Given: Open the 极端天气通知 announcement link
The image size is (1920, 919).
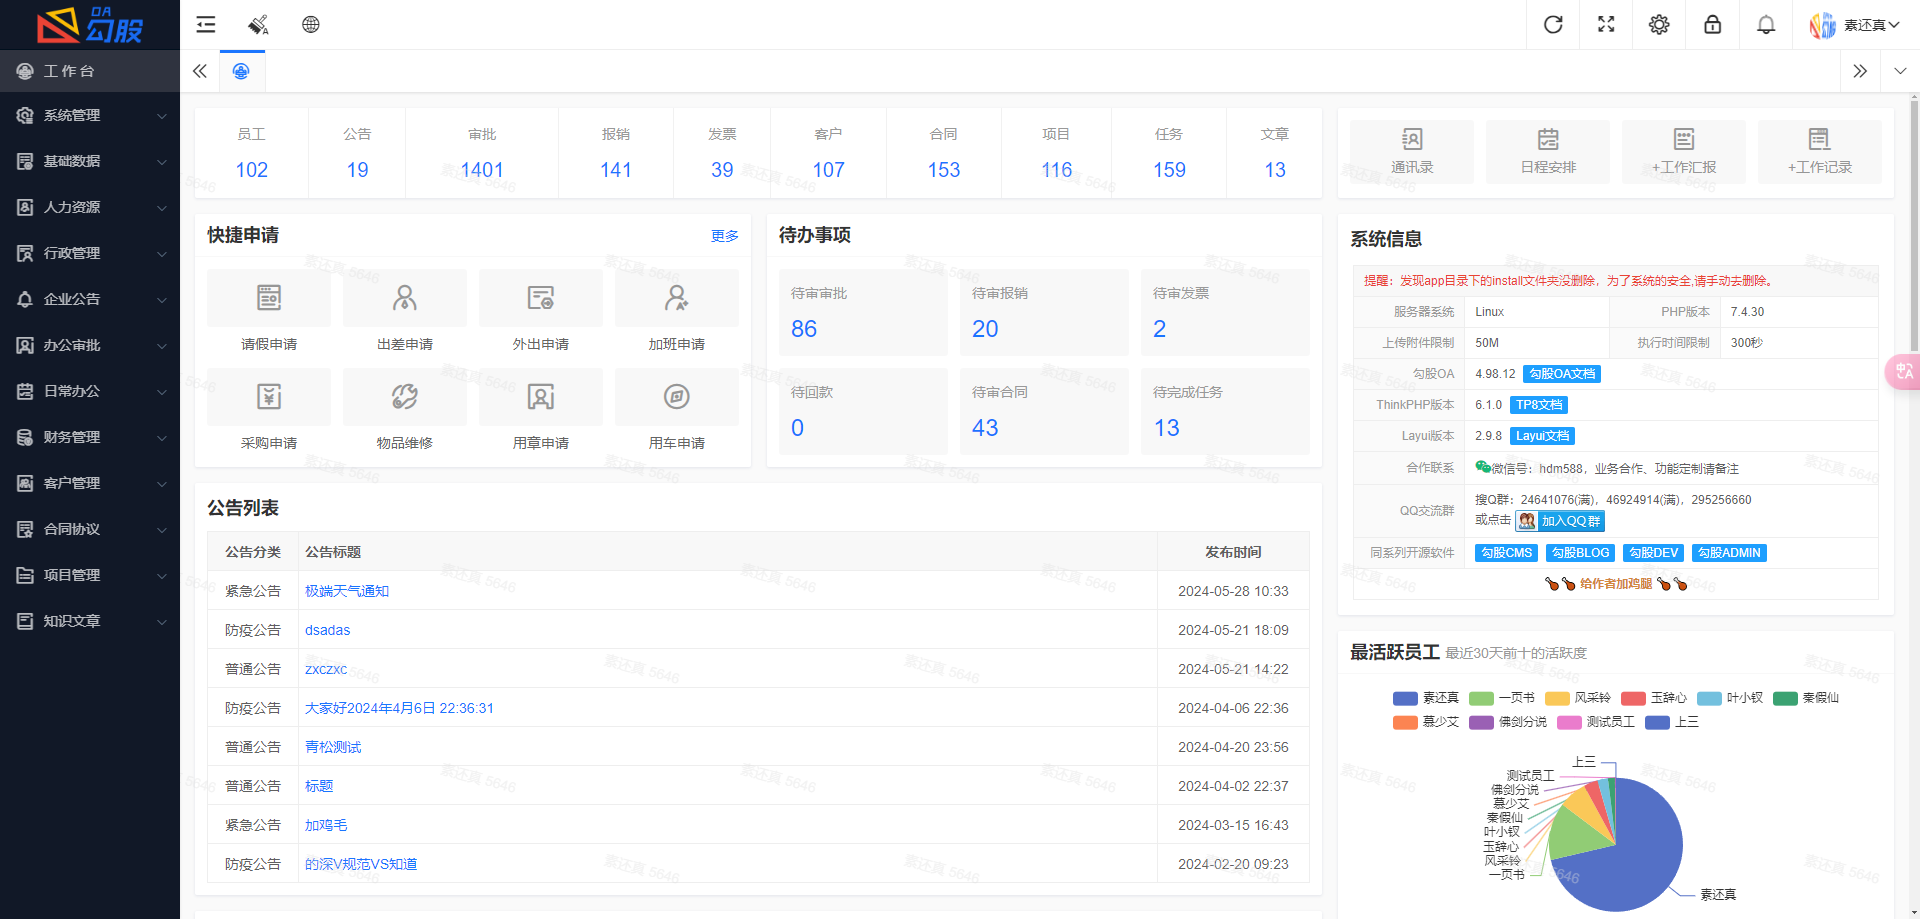Looking at the screenshot, I should tap(346, 590).
